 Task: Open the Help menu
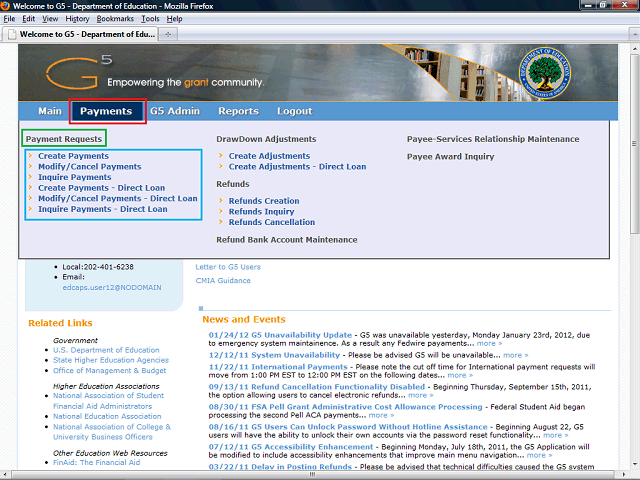(174, 19)
